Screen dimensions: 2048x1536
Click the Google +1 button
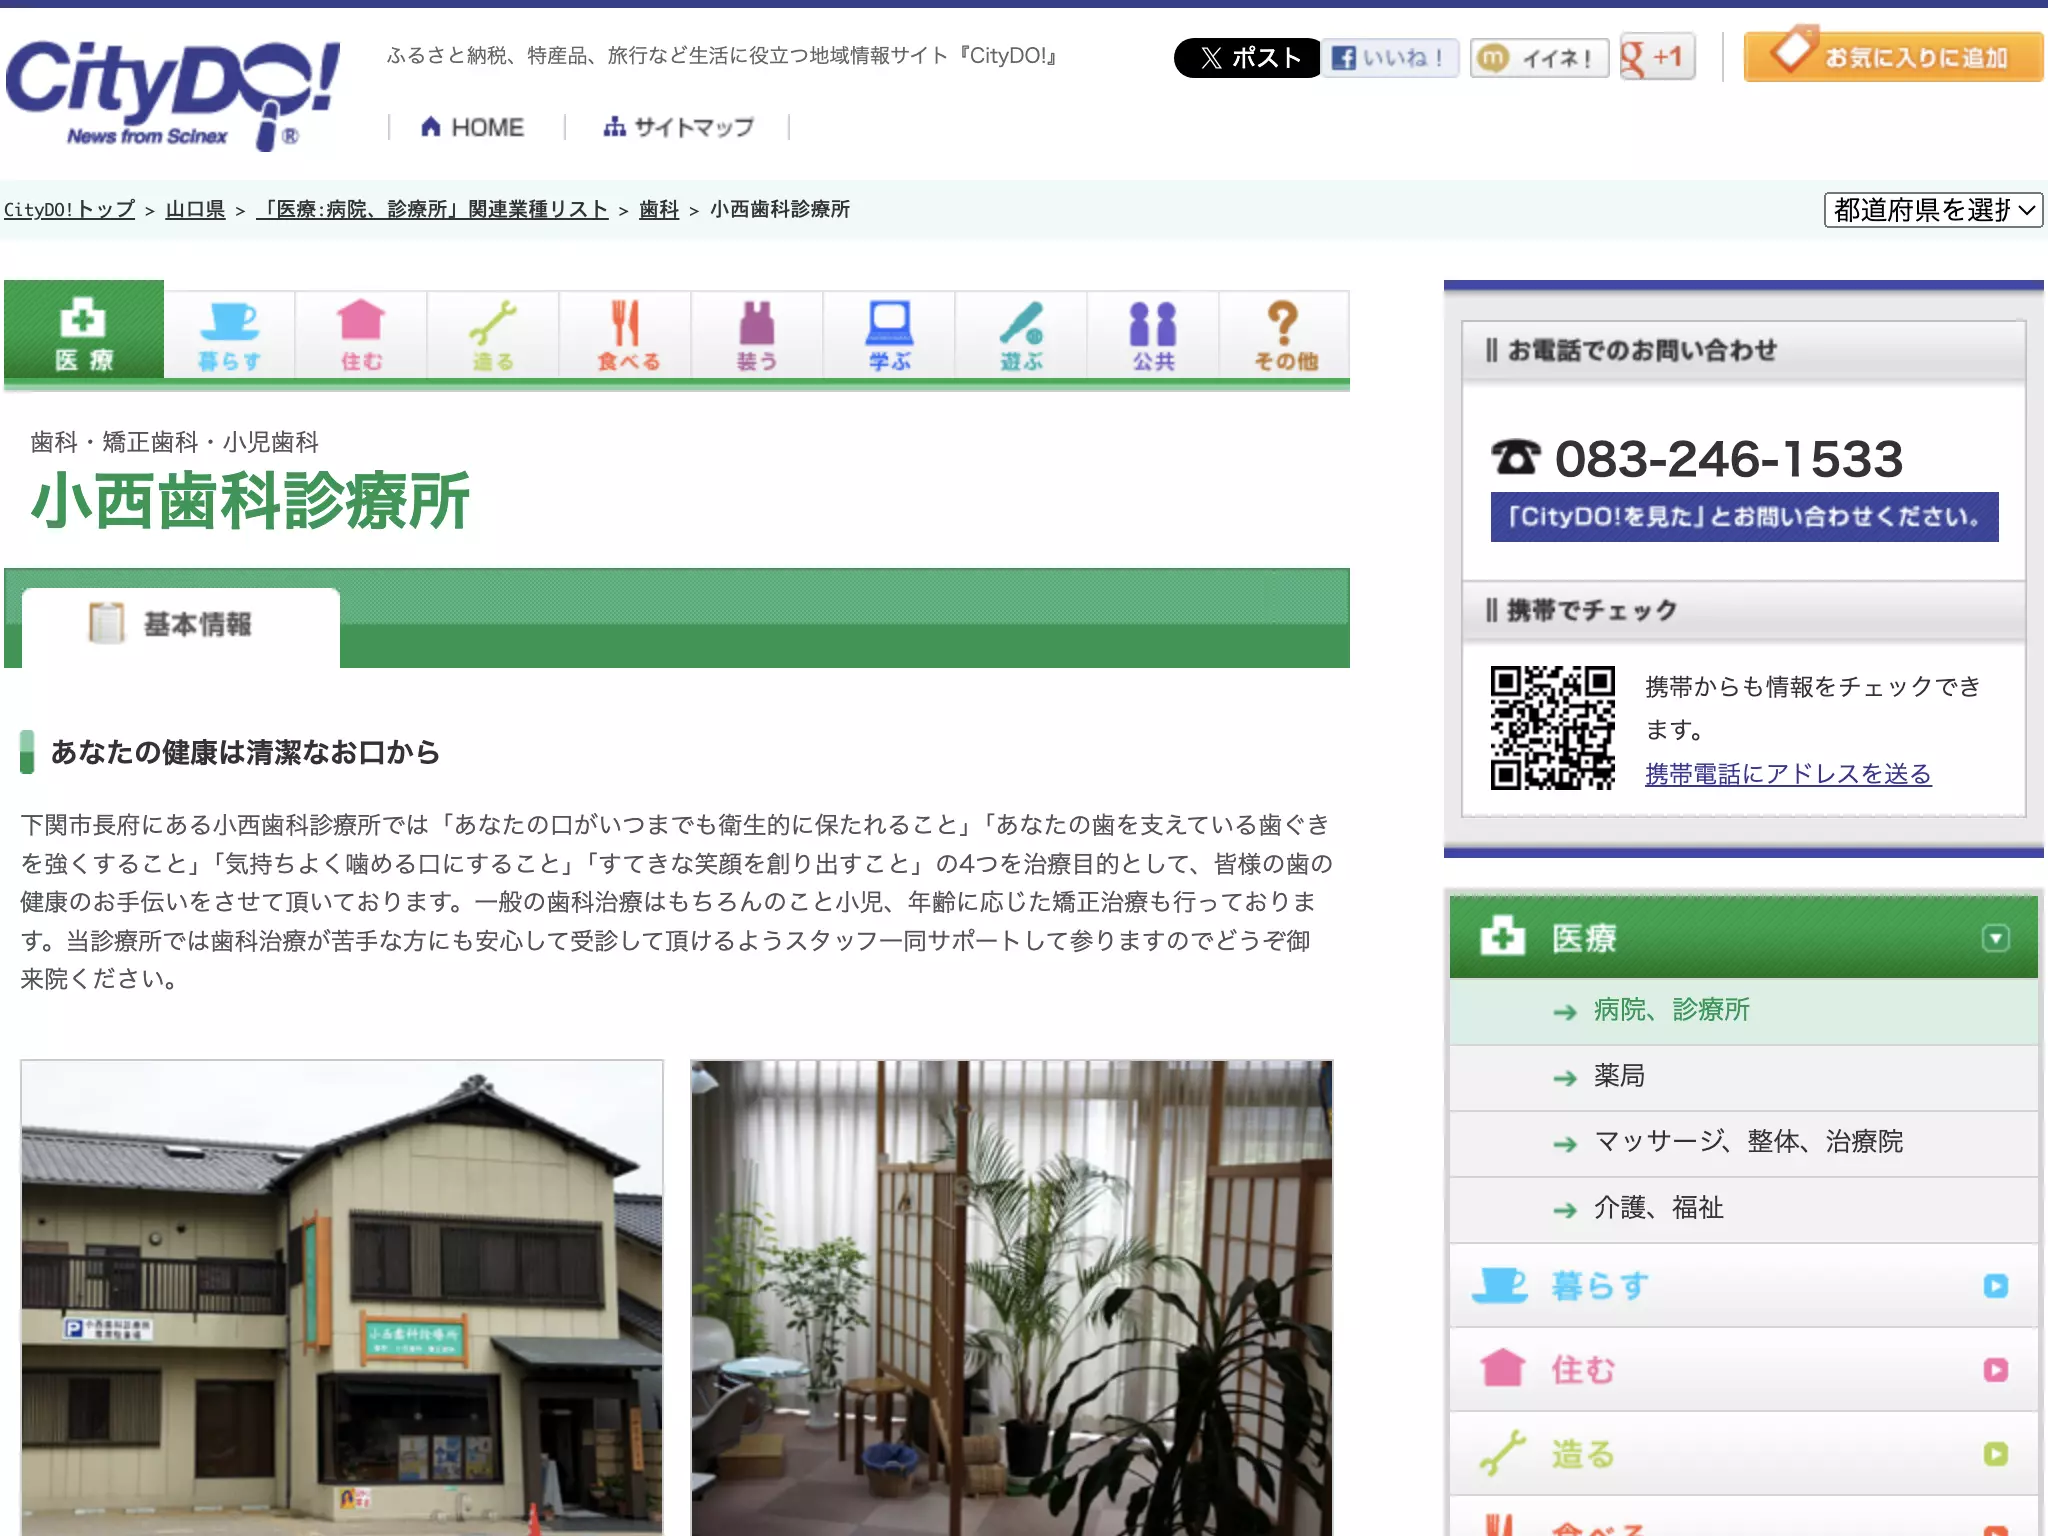point(1657,57)
